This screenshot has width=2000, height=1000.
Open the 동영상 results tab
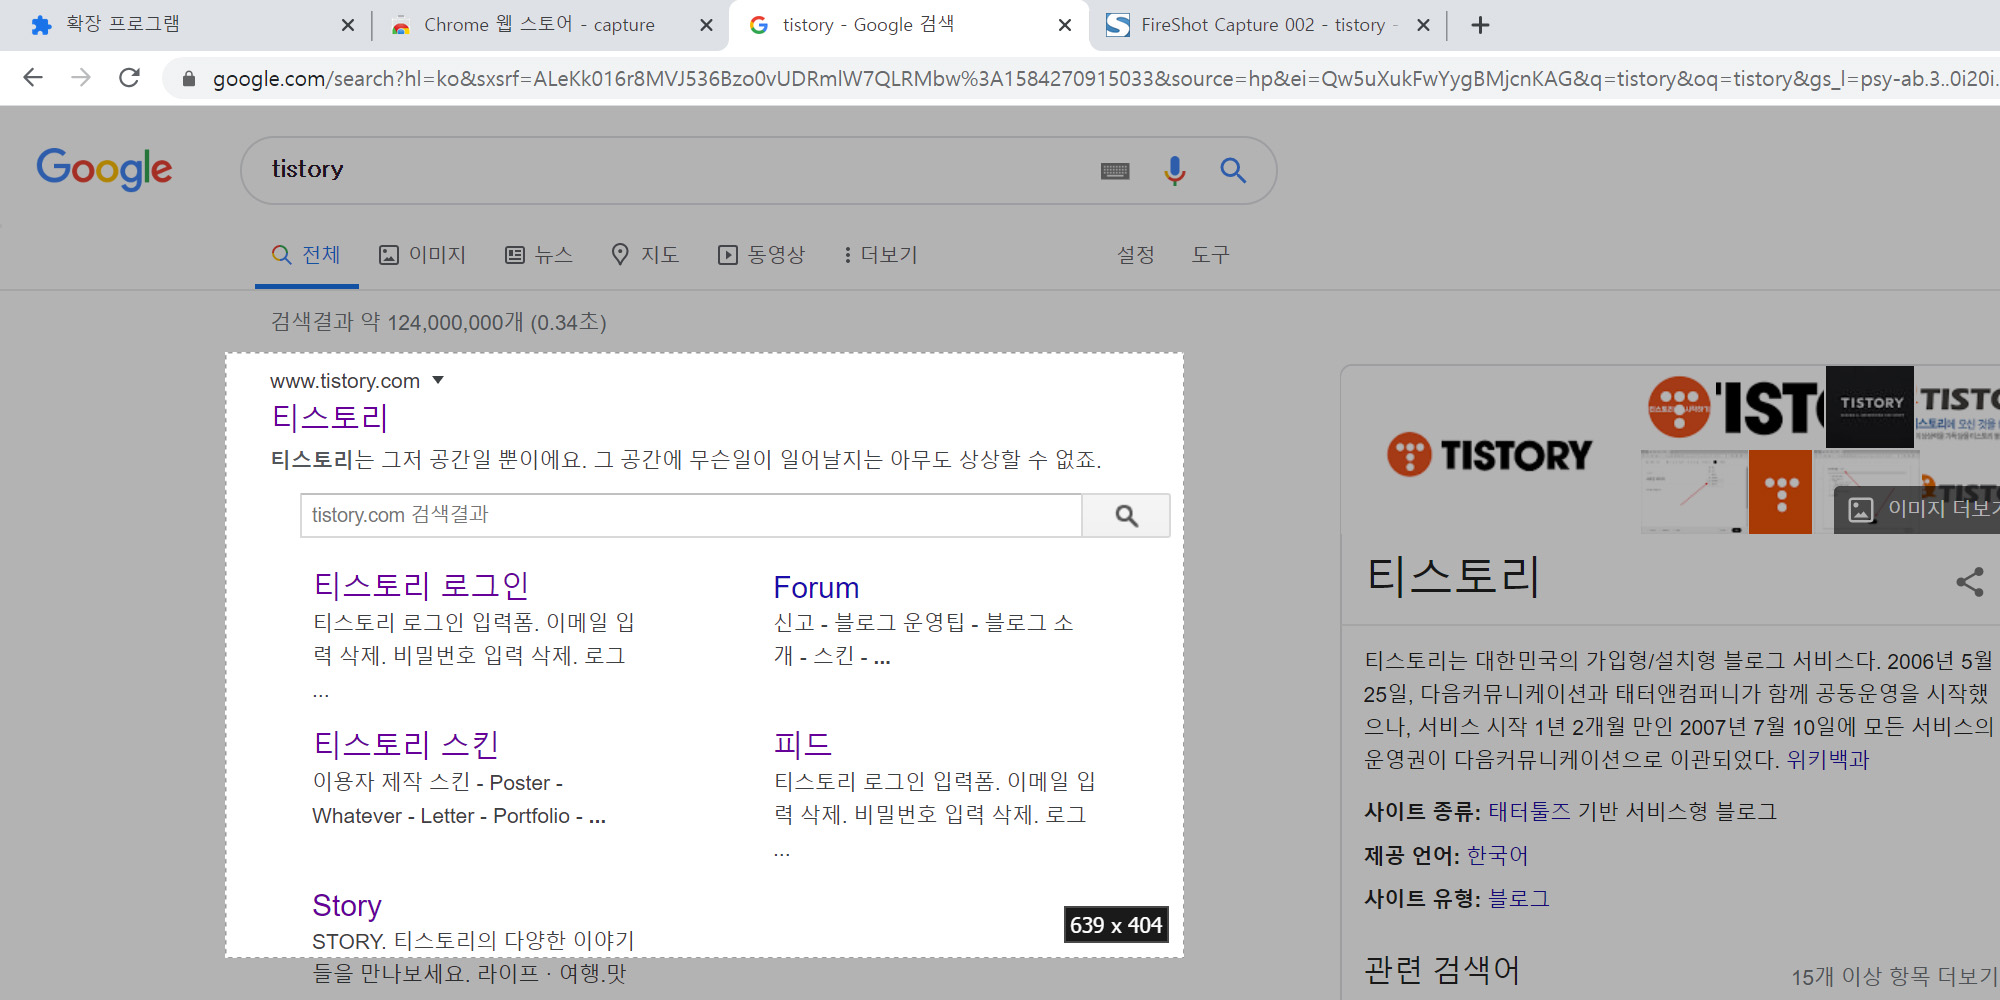tap(761, 255)
